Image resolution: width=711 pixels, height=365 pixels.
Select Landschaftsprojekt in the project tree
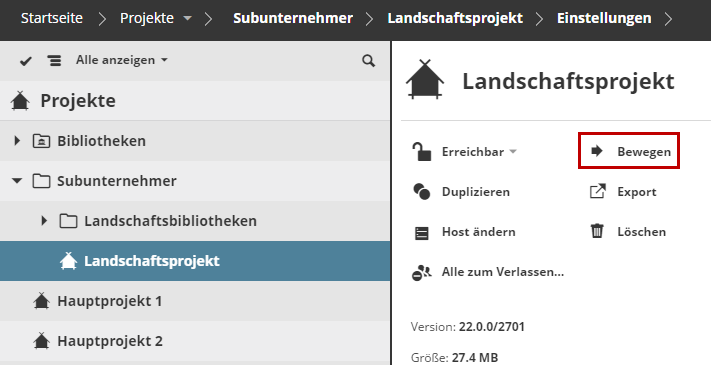(x=195, y=261)
